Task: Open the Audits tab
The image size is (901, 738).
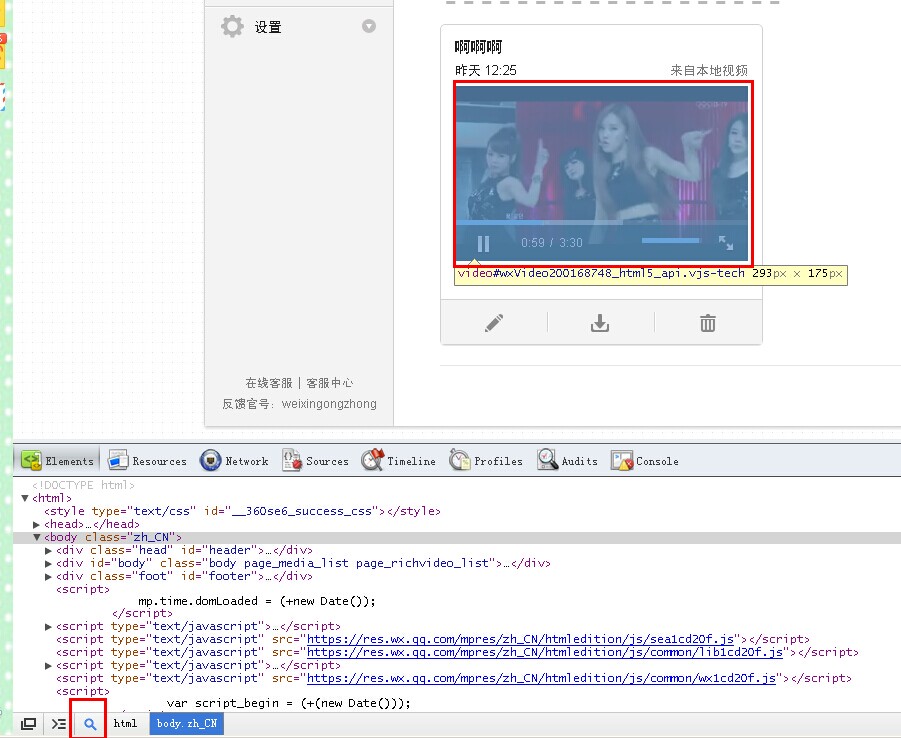Action: pyautogui.click(x=567, y=461)
